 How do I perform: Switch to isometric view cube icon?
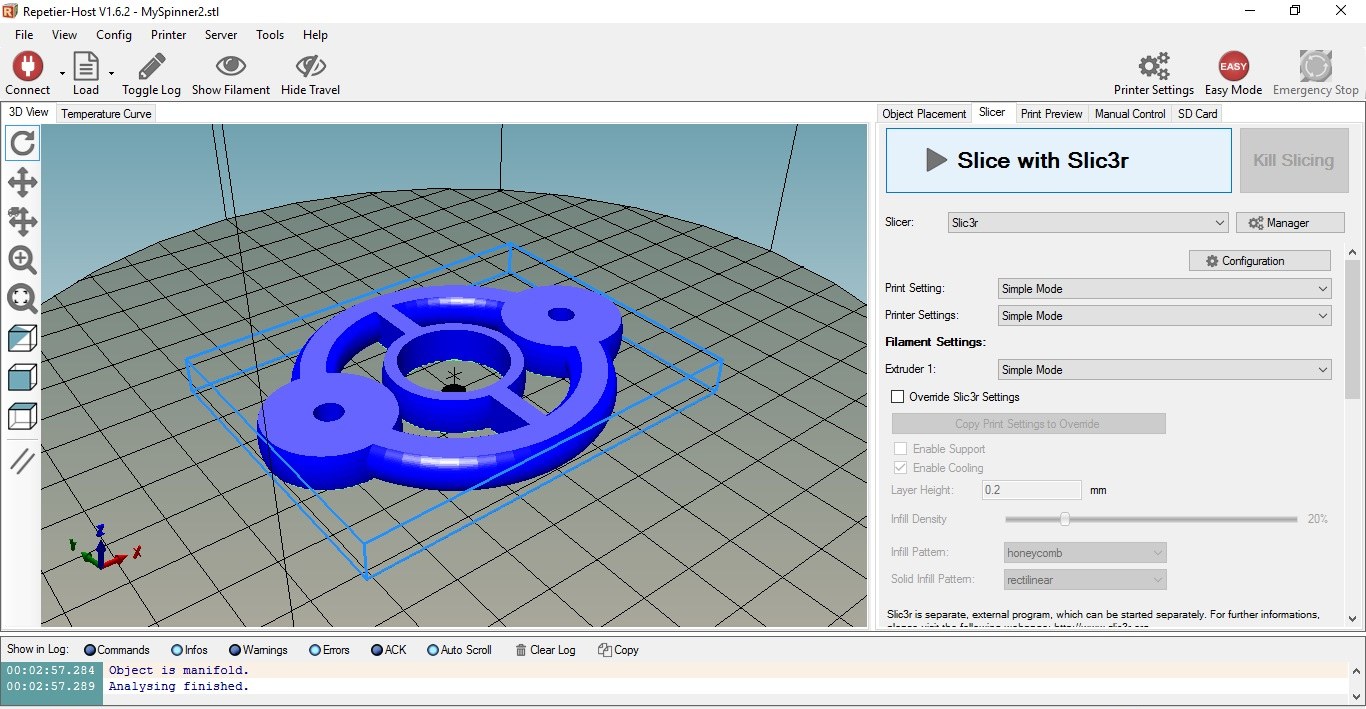pyautogui.click(x=22, y=338)
